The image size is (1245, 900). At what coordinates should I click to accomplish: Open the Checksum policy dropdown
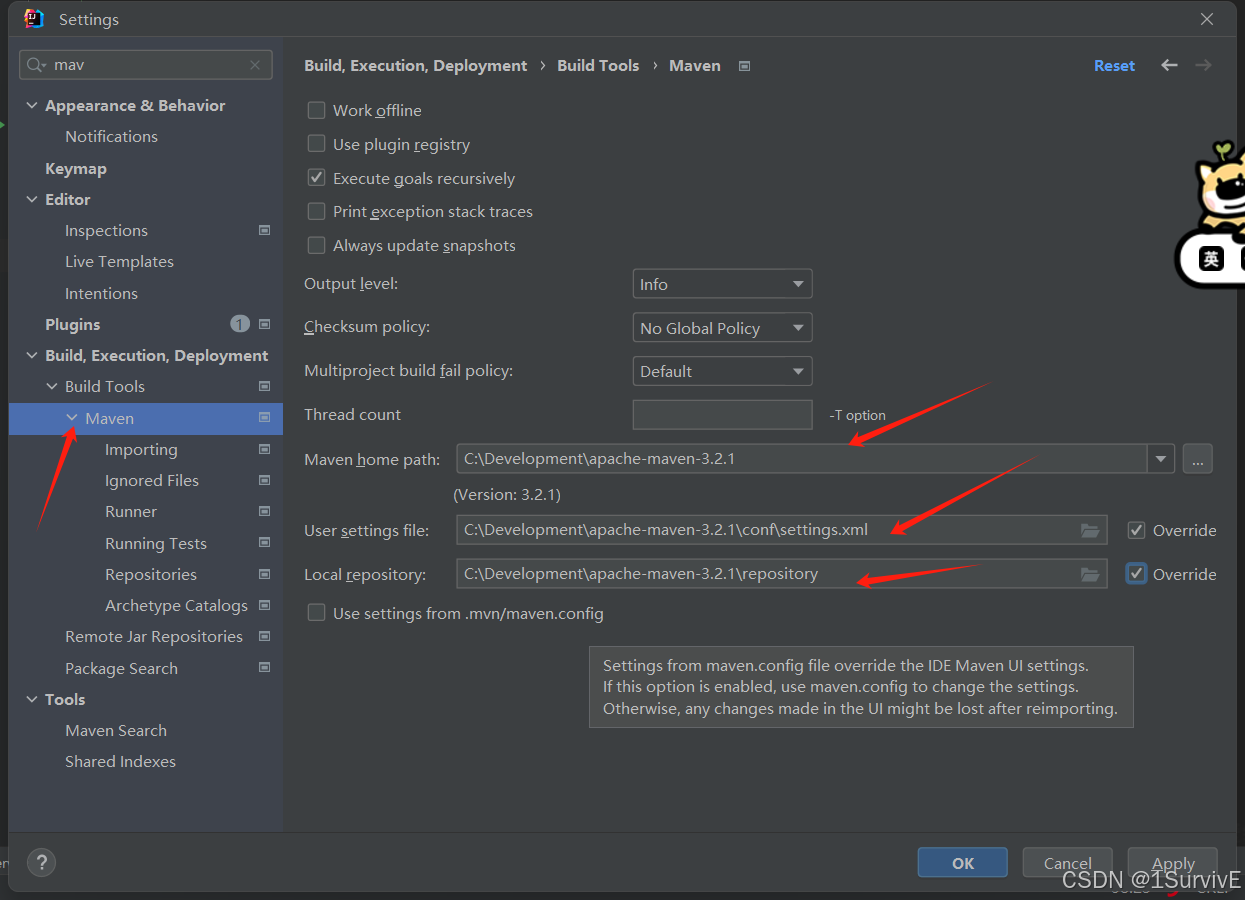[x=722, y=328]
